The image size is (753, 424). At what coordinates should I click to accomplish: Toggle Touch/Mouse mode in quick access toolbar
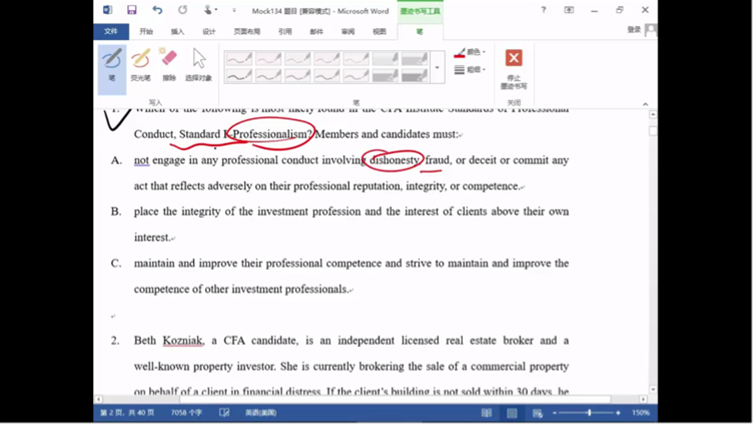coord(209,10)
